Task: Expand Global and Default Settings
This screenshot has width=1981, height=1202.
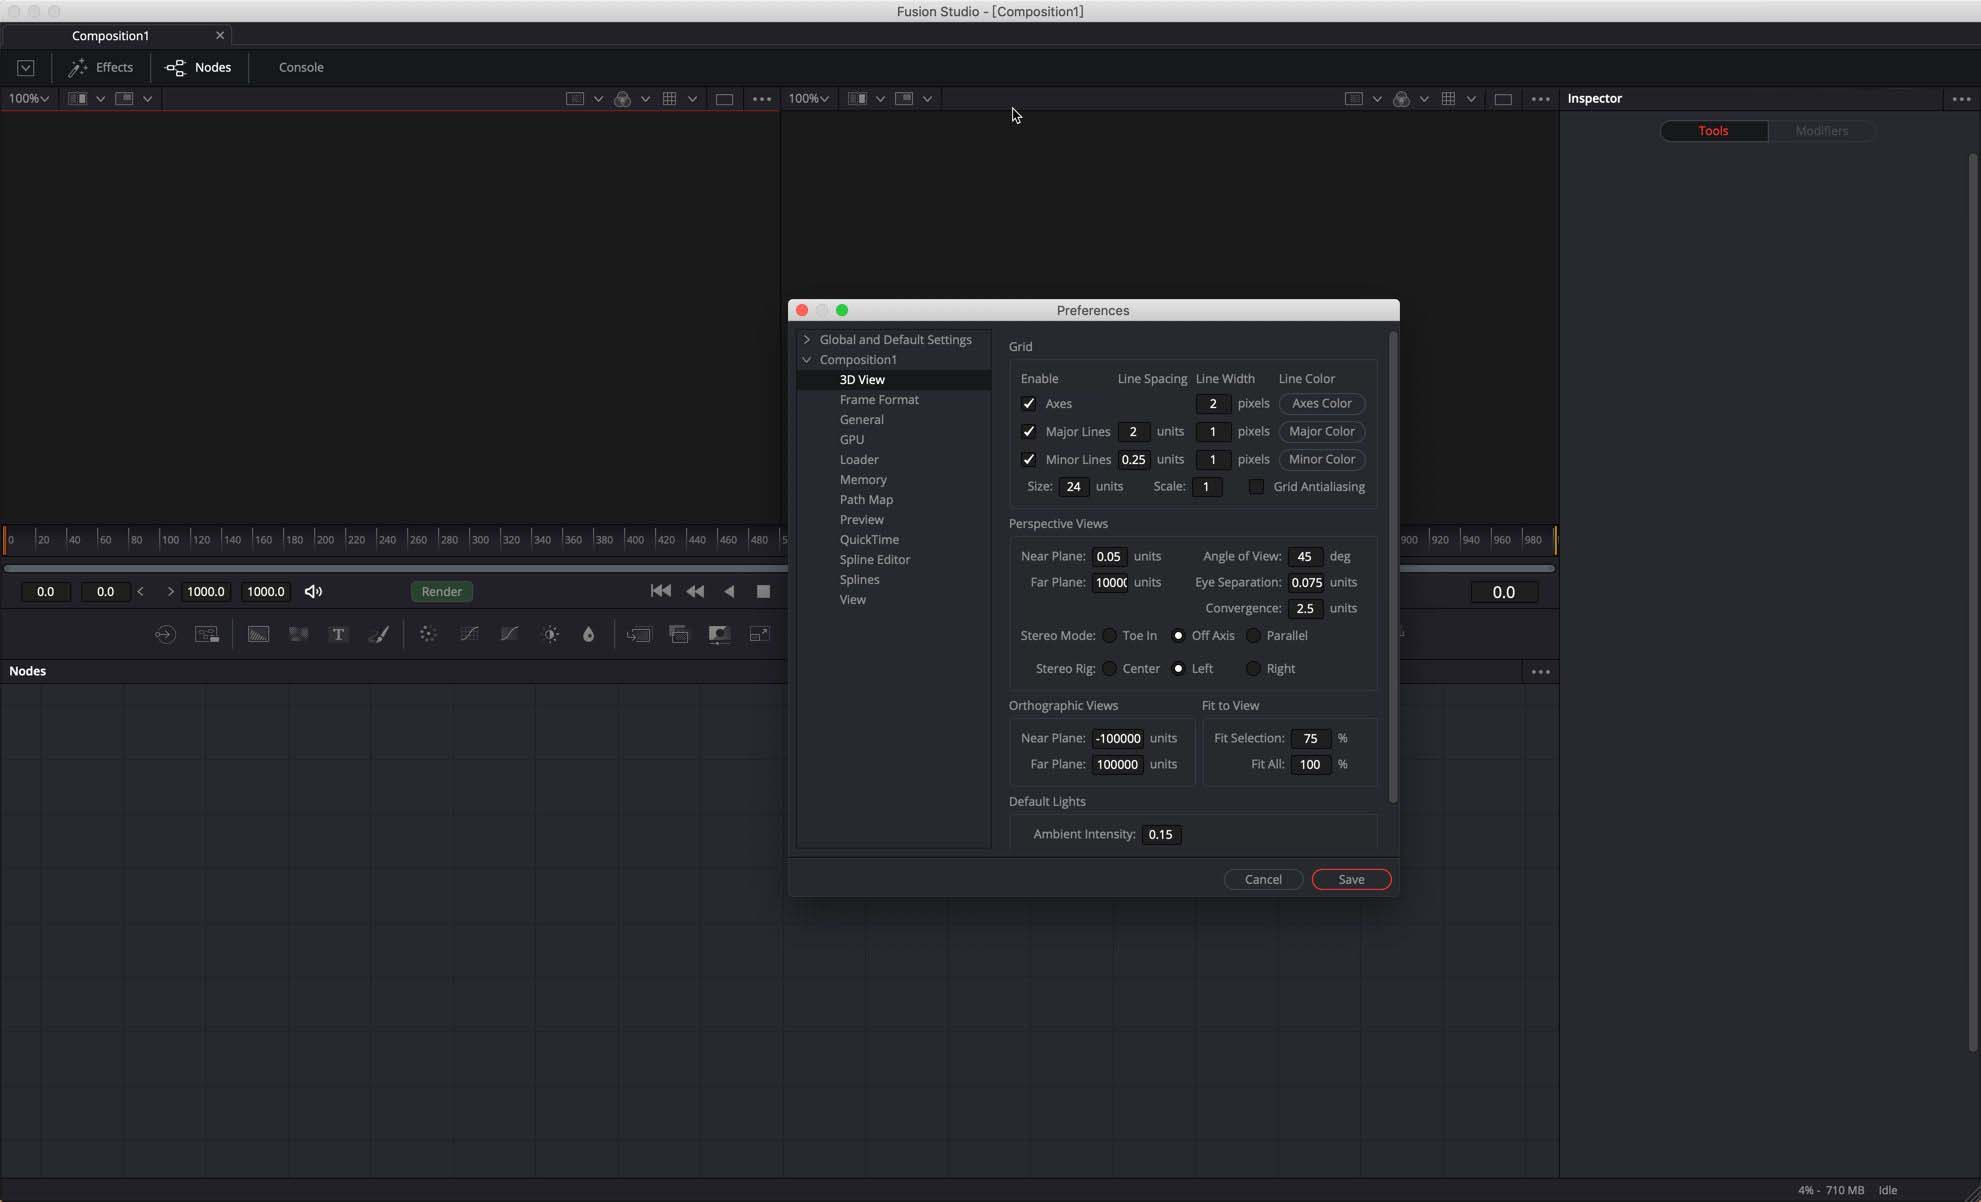Action: [807, 340]
